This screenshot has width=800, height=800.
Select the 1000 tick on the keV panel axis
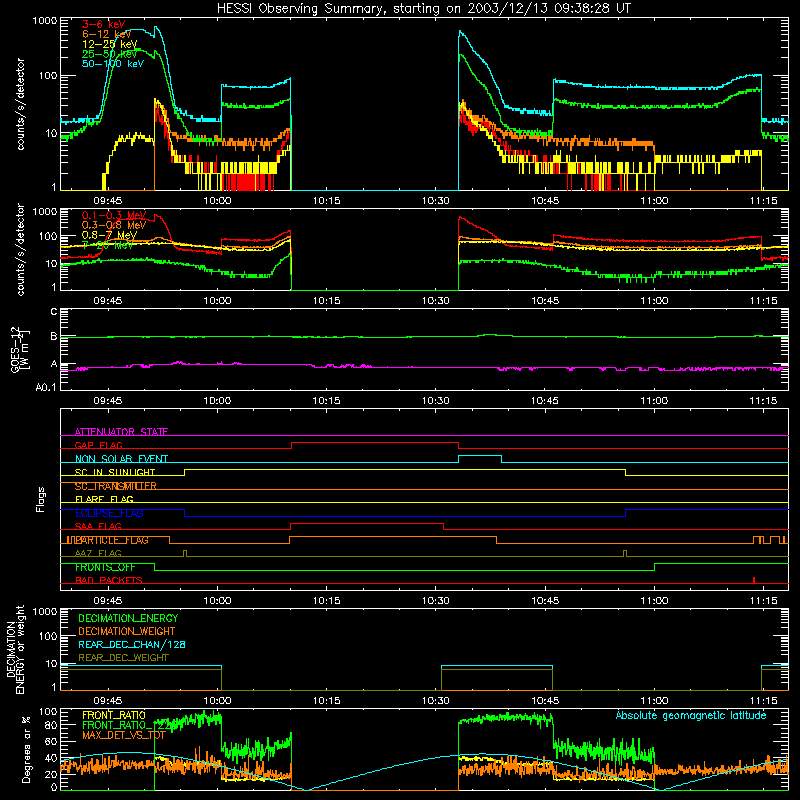coord(45,21)
